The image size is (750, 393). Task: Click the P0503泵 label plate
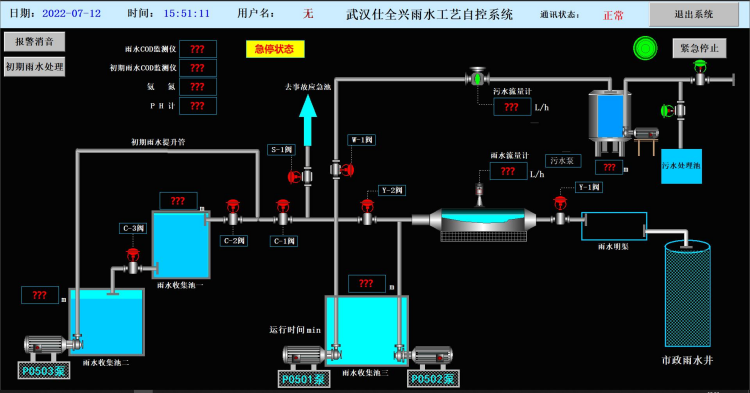(x=44, y=371)
